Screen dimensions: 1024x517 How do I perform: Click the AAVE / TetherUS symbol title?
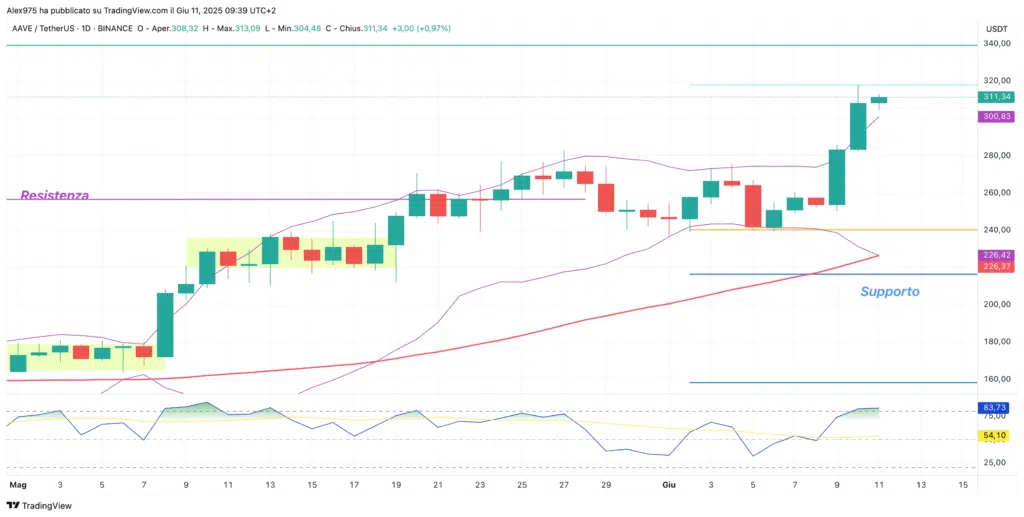(x=50, y=28)
